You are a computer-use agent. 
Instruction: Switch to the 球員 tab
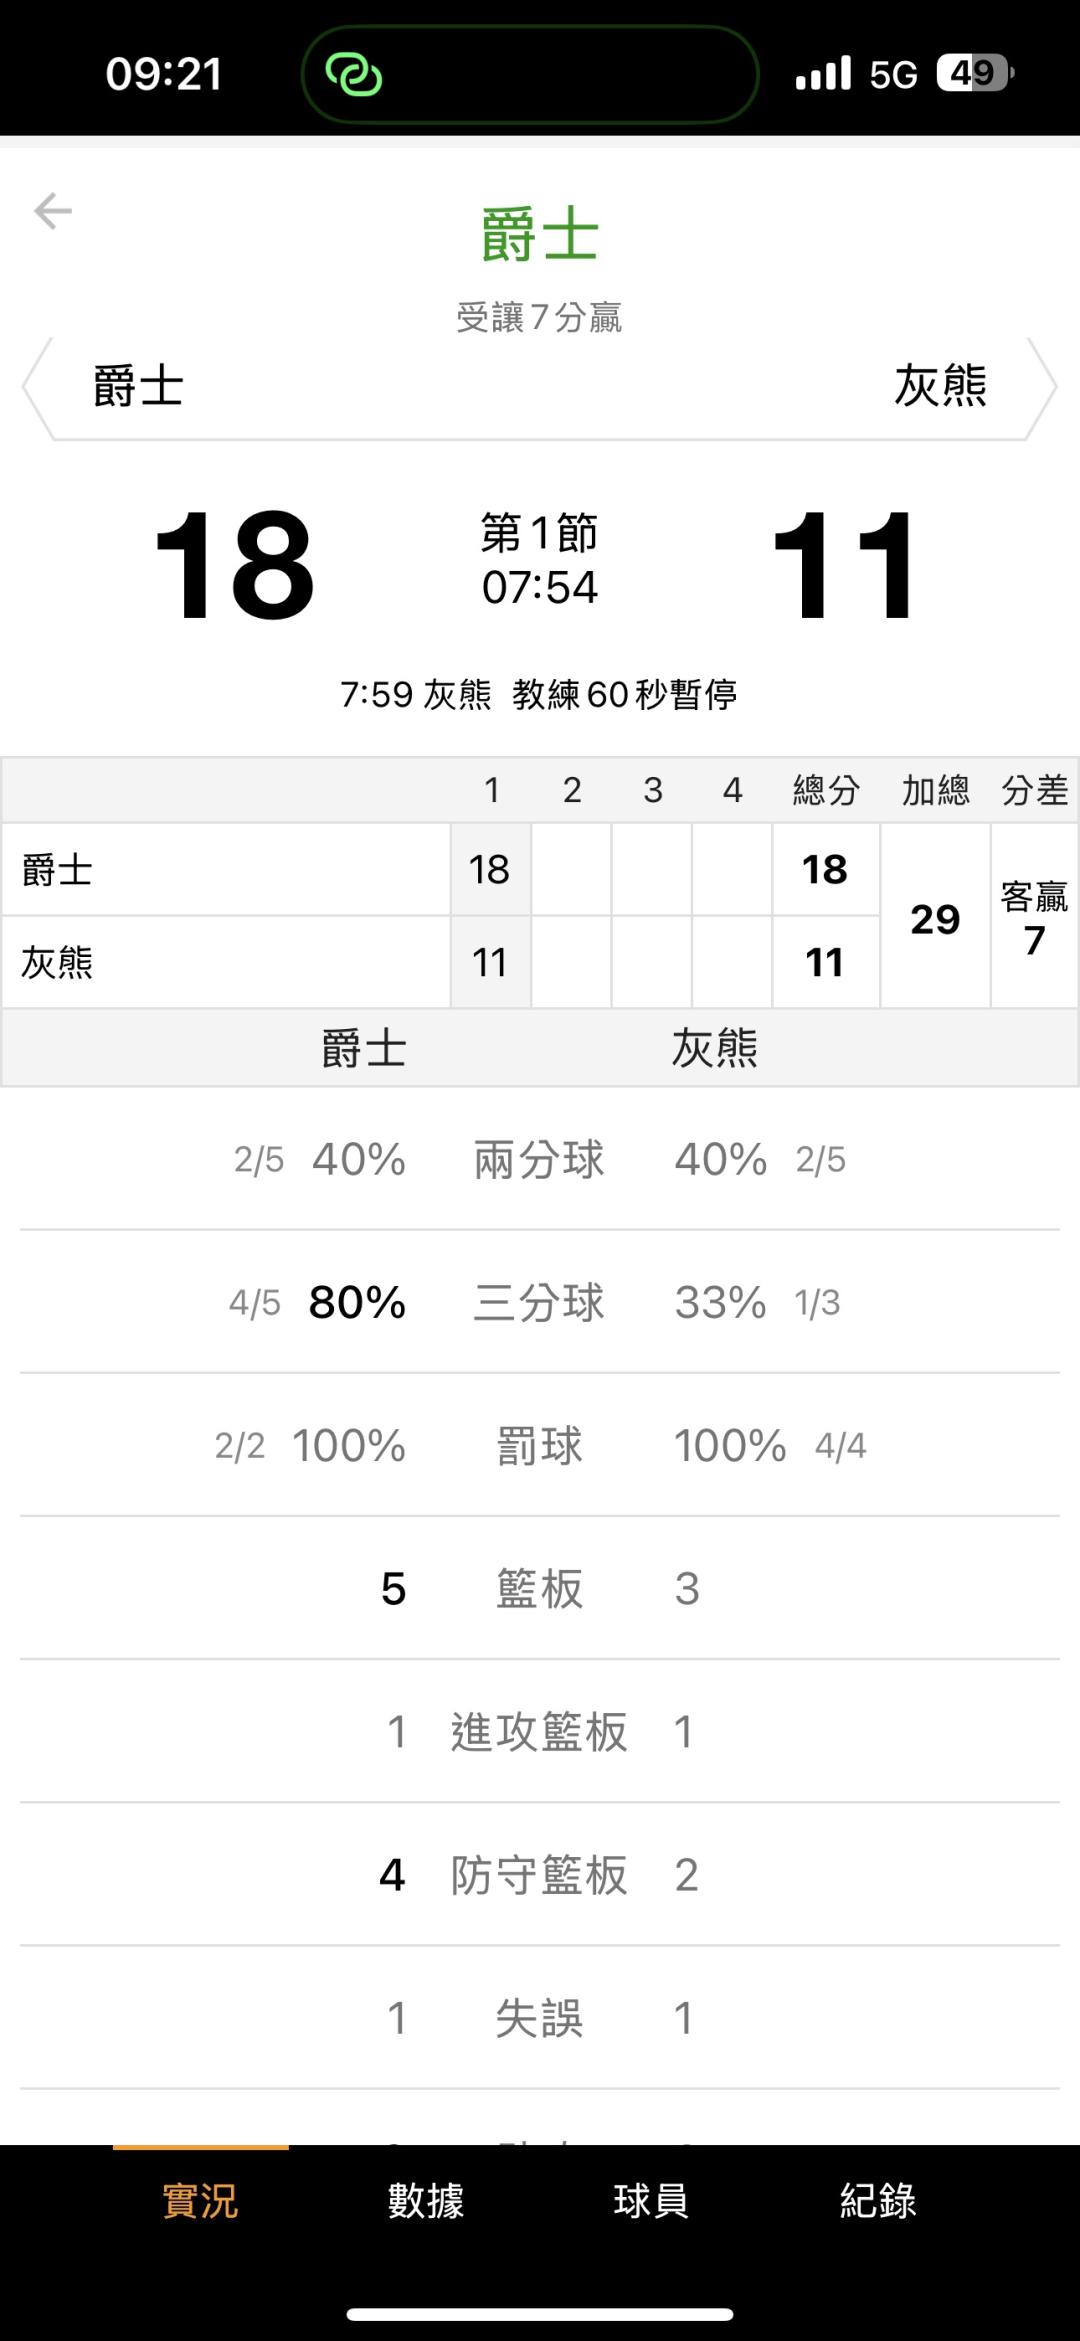tap(651, 2201)
